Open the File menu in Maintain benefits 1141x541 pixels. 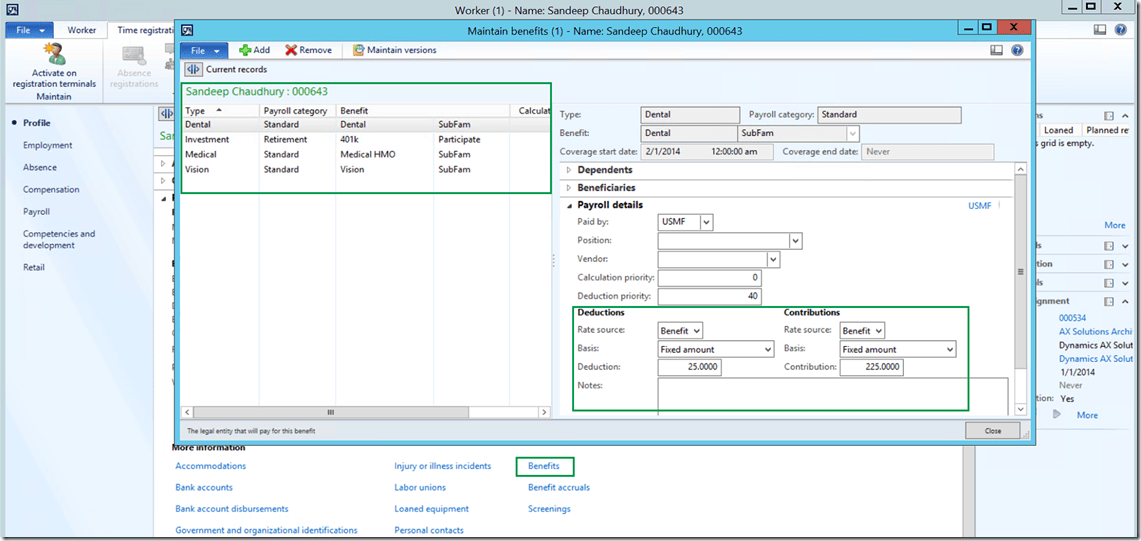click(x=203, y=50)
